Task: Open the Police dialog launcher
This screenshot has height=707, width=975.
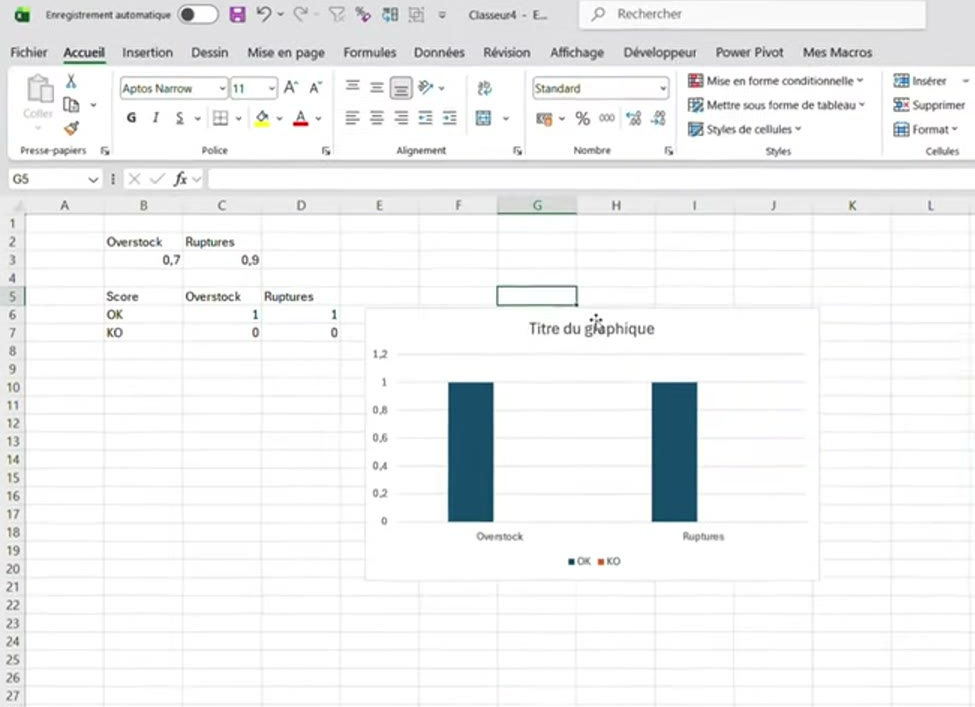Action: point(326,151)
